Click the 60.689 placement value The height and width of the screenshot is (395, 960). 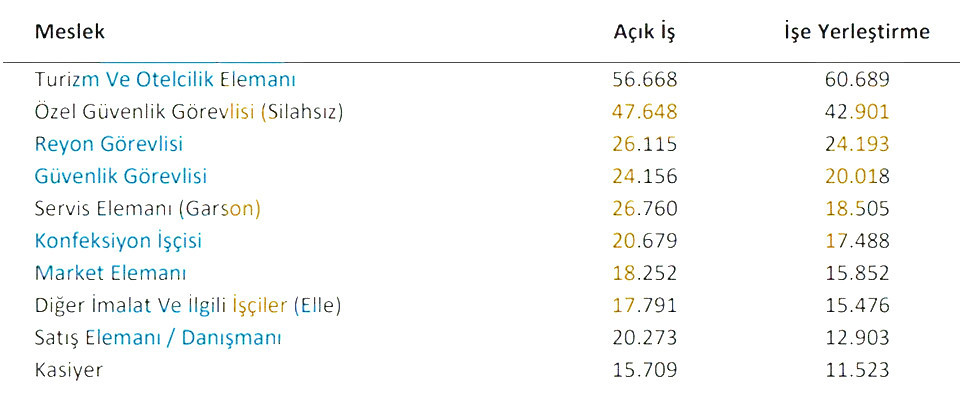857,80
